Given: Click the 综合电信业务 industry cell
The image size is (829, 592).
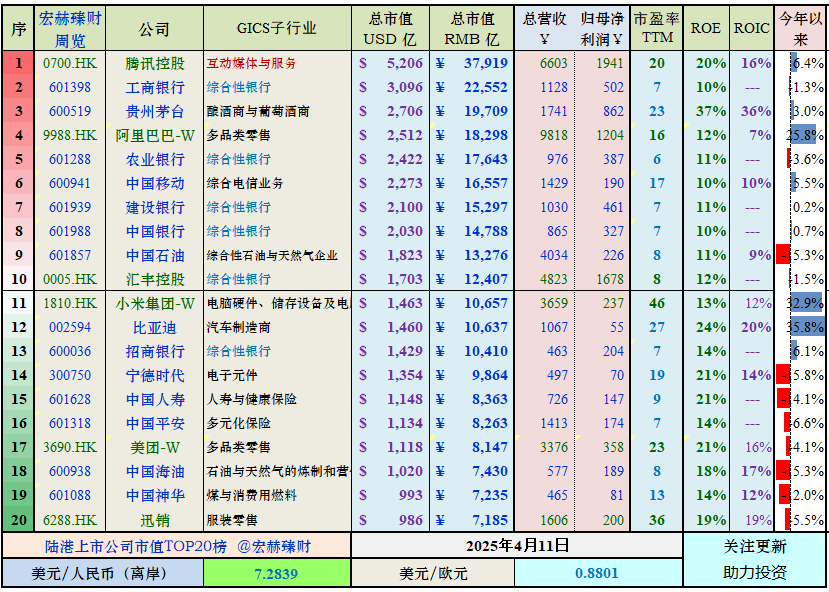Looking at the screenshot, I should [277, 183].
